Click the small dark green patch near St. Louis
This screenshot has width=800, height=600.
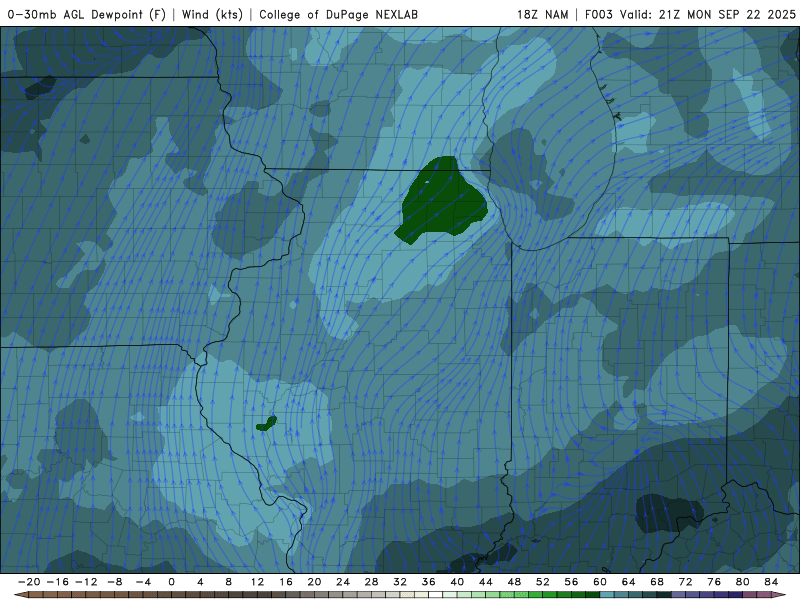[x=266, y=423]
